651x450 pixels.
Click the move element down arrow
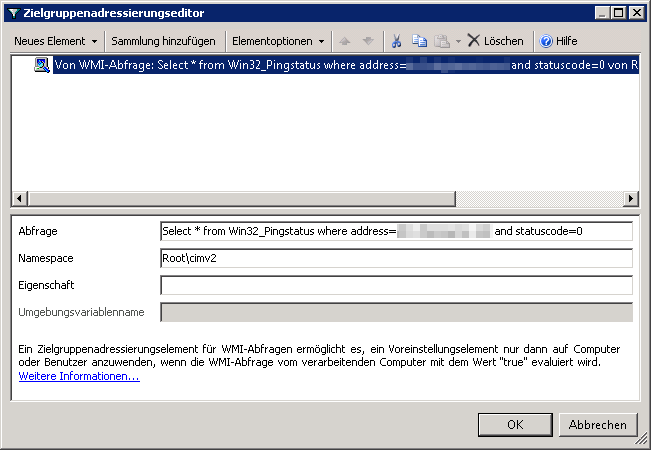pyautogui.click(x=368, y=41)
